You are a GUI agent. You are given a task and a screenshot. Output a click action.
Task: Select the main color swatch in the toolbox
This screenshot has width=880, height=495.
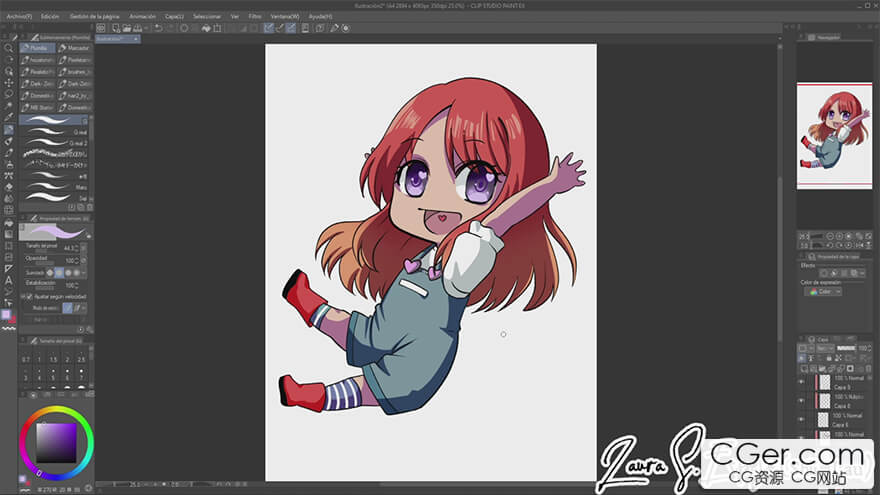tap(6, 314)
